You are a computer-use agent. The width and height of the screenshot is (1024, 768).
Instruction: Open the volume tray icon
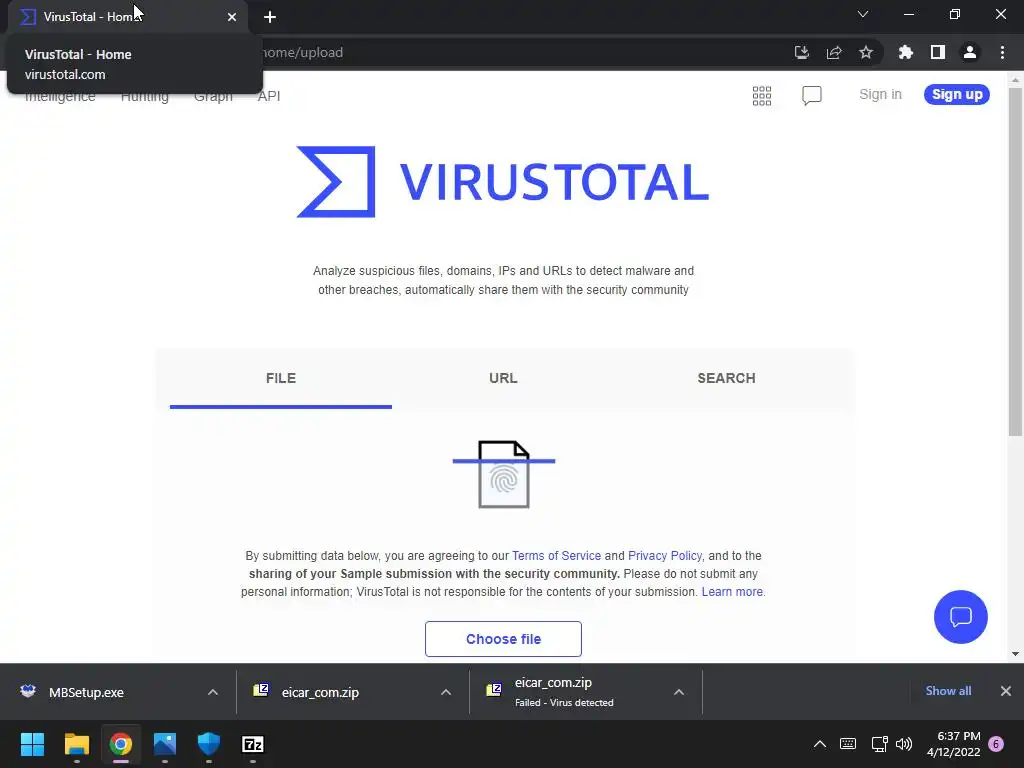coord(904,744)
